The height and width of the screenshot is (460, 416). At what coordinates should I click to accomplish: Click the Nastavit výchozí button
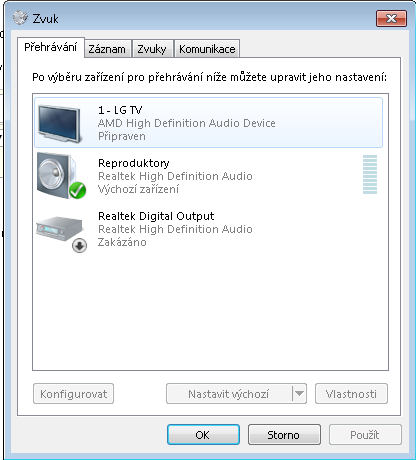pos(229,394)
